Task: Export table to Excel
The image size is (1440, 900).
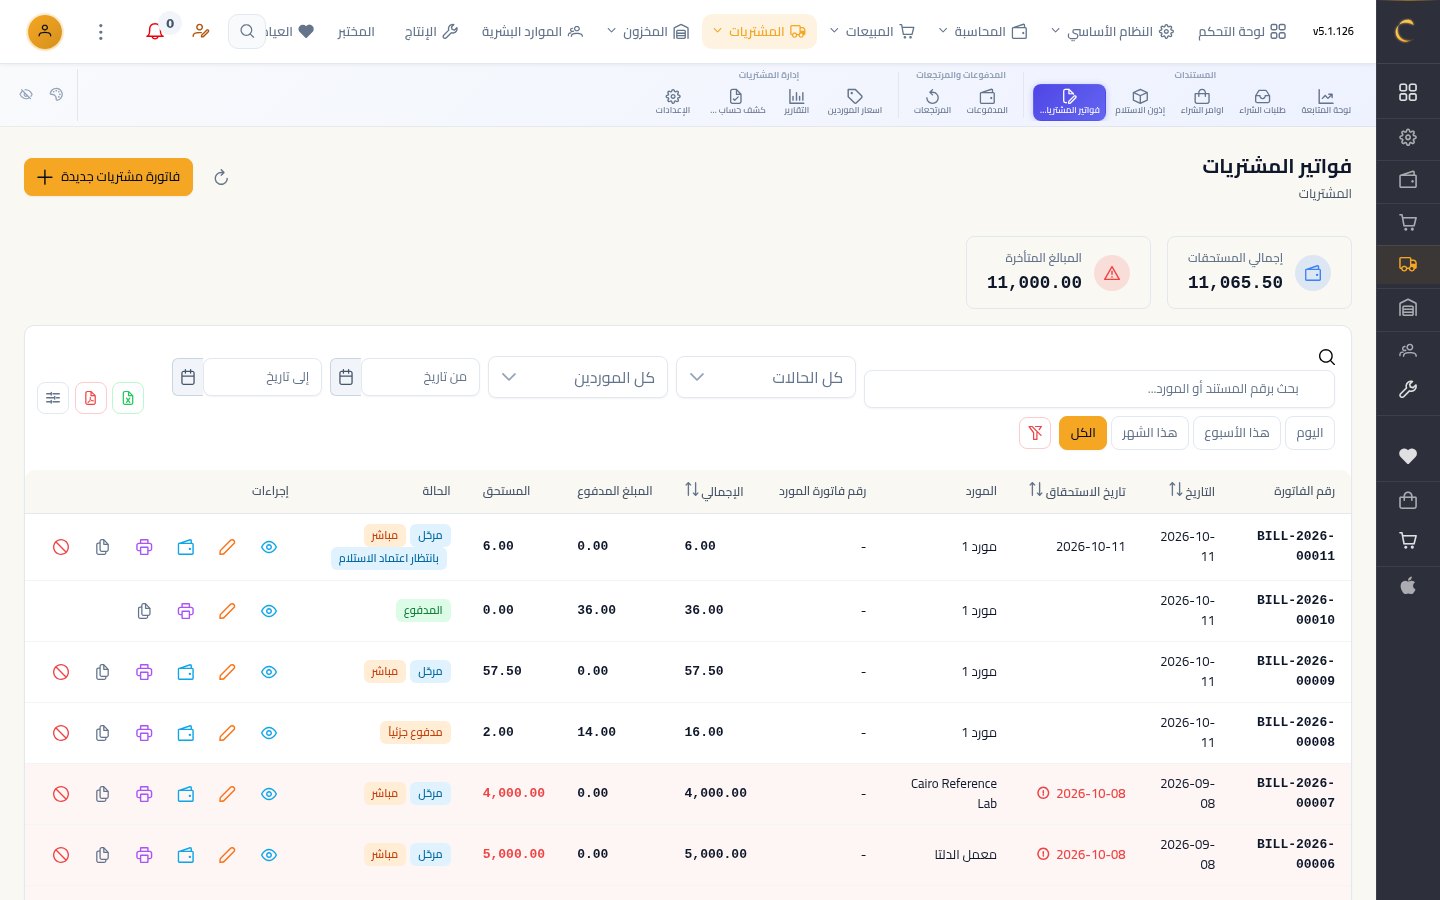Action: tap(128, 398)
